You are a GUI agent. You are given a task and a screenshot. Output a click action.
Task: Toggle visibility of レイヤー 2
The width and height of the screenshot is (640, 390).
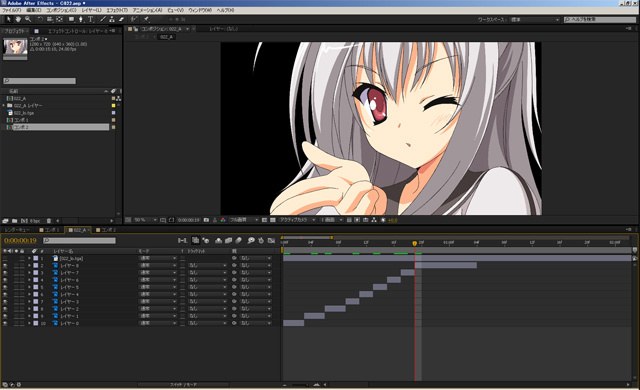pos(5,309)
